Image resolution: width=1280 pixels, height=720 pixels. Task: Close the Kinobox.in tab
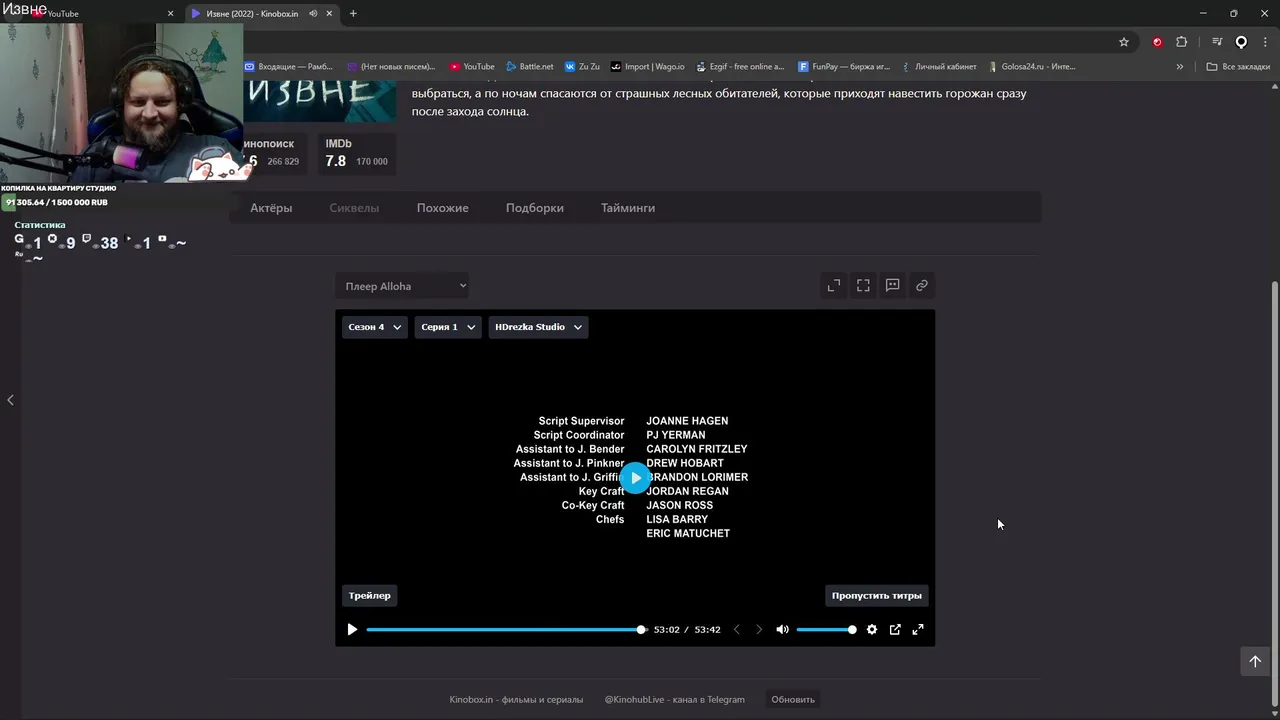click(x=329, y=14)
